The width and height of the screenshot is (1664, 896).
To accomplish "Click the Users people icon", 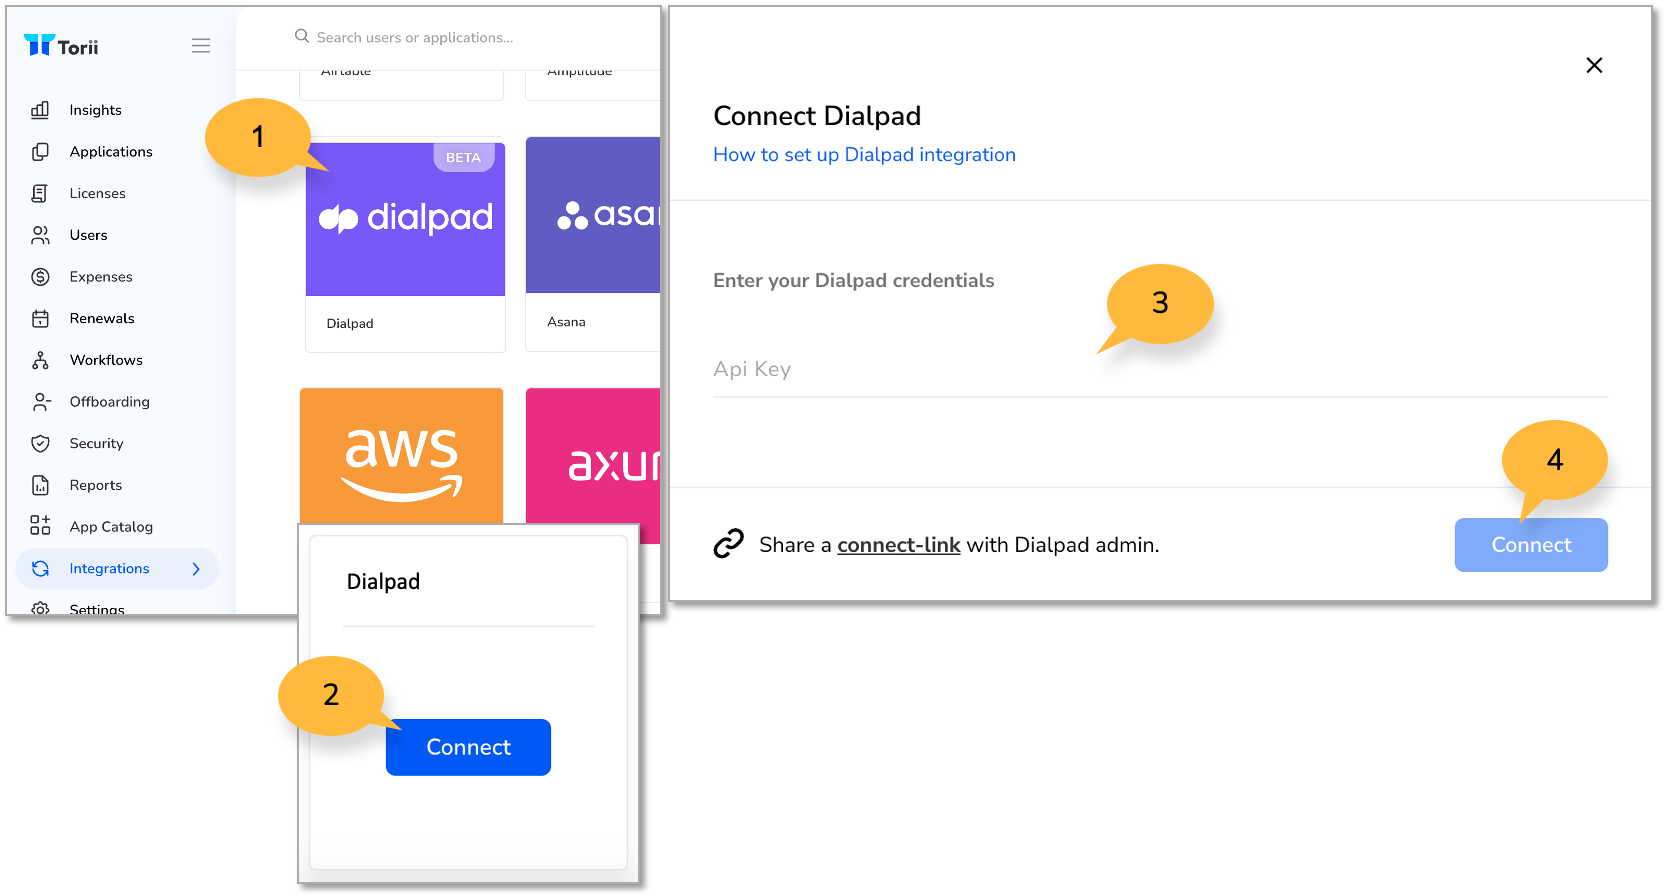I will pos(40,235).
